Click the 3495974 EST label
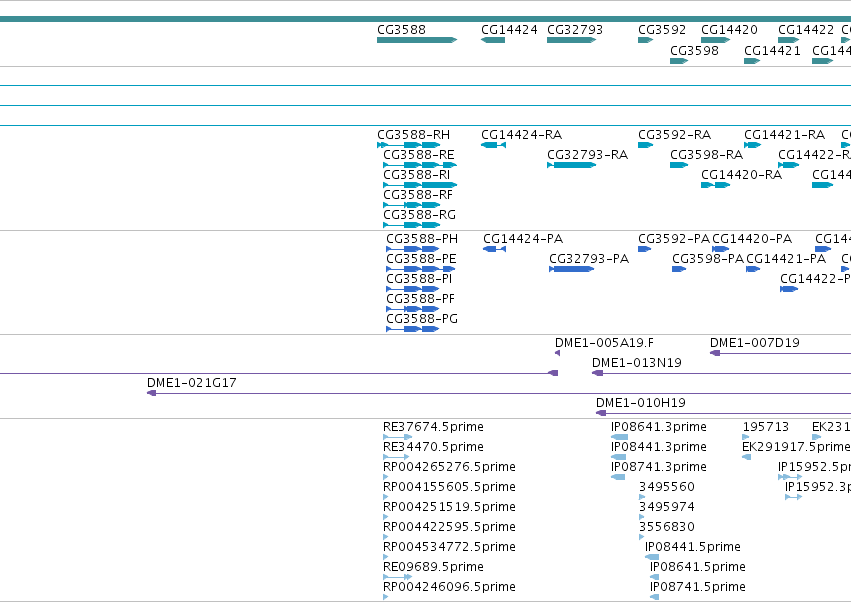The image size is (851, 602). coord(666,507)
